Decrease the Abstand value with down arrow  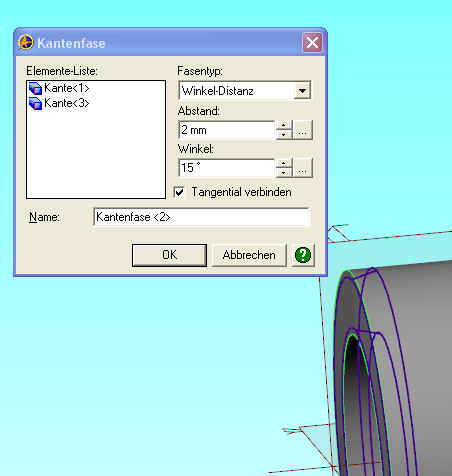[x=284, y=134]
